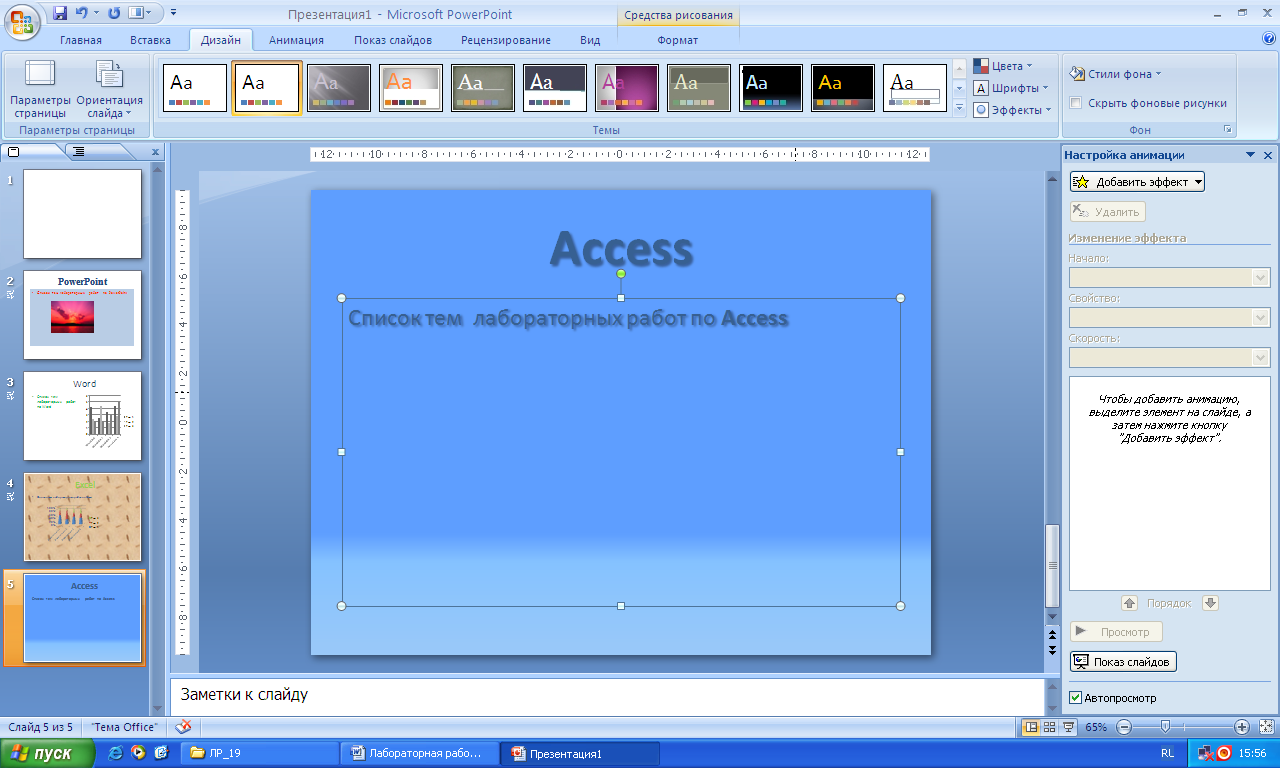Enable Скрыть фоновые рисунки checkbox
Viewport: 1280px width, 768px height.
(x=1076, y=103)
